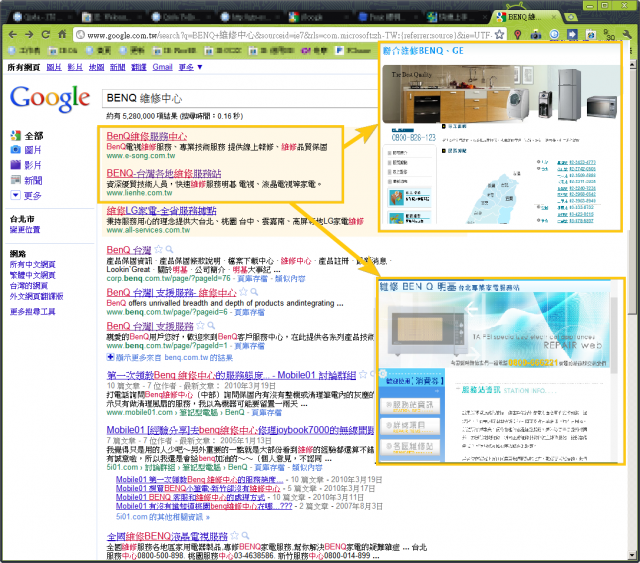The image size is (640, 563).
Task: Open the Home page icon
Action: click(x=62, y=34)
